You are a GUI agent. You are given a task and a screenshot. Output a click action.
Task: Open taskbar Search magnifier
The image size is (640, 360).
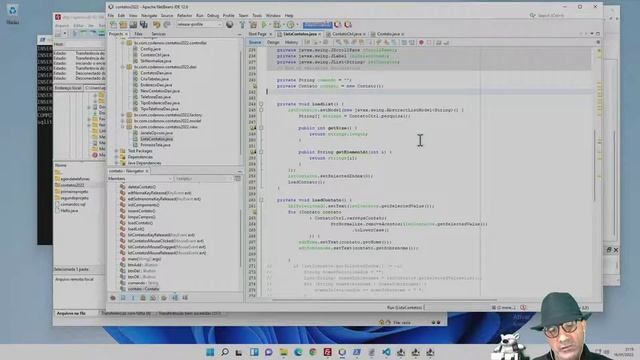click(225, 352)
